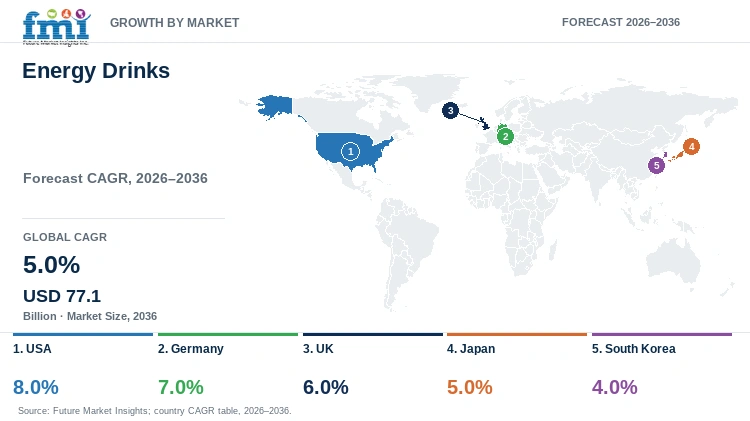Click the Billion · Market Size, 2036 caption
The image size is (750, 421).
click(90, 316)
